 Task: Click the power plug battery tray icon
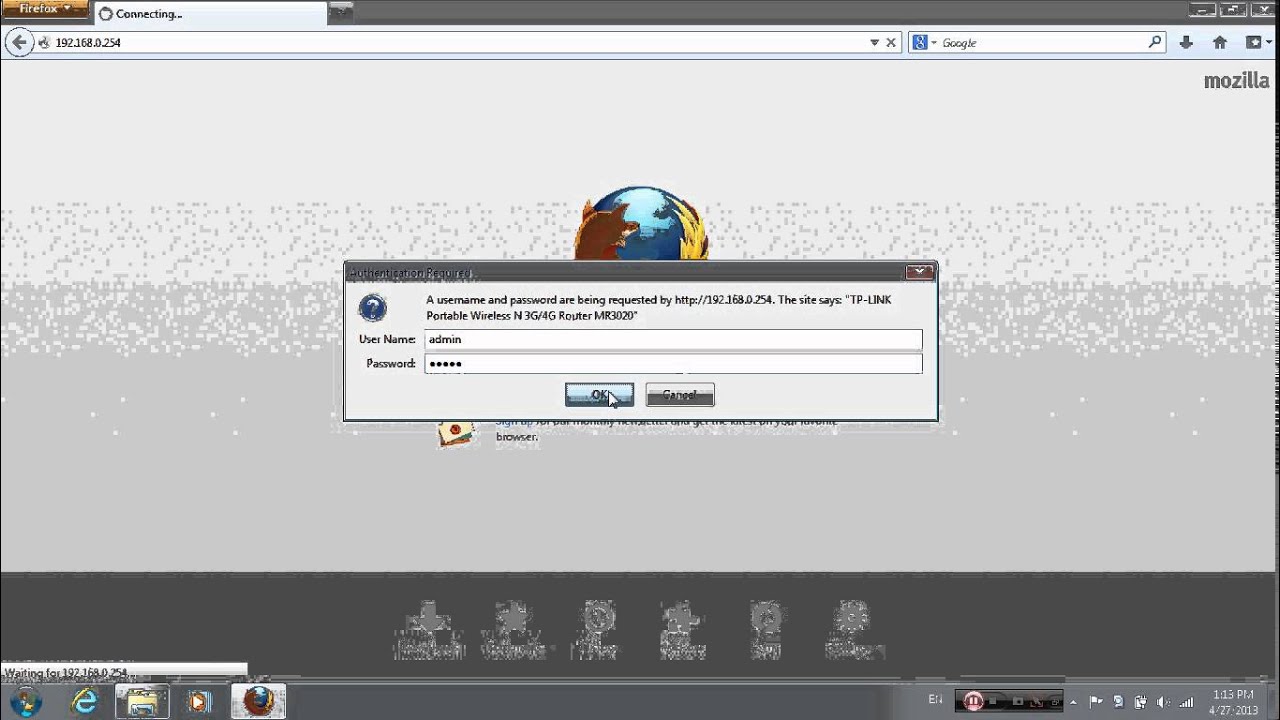(x=1140, y=702)
